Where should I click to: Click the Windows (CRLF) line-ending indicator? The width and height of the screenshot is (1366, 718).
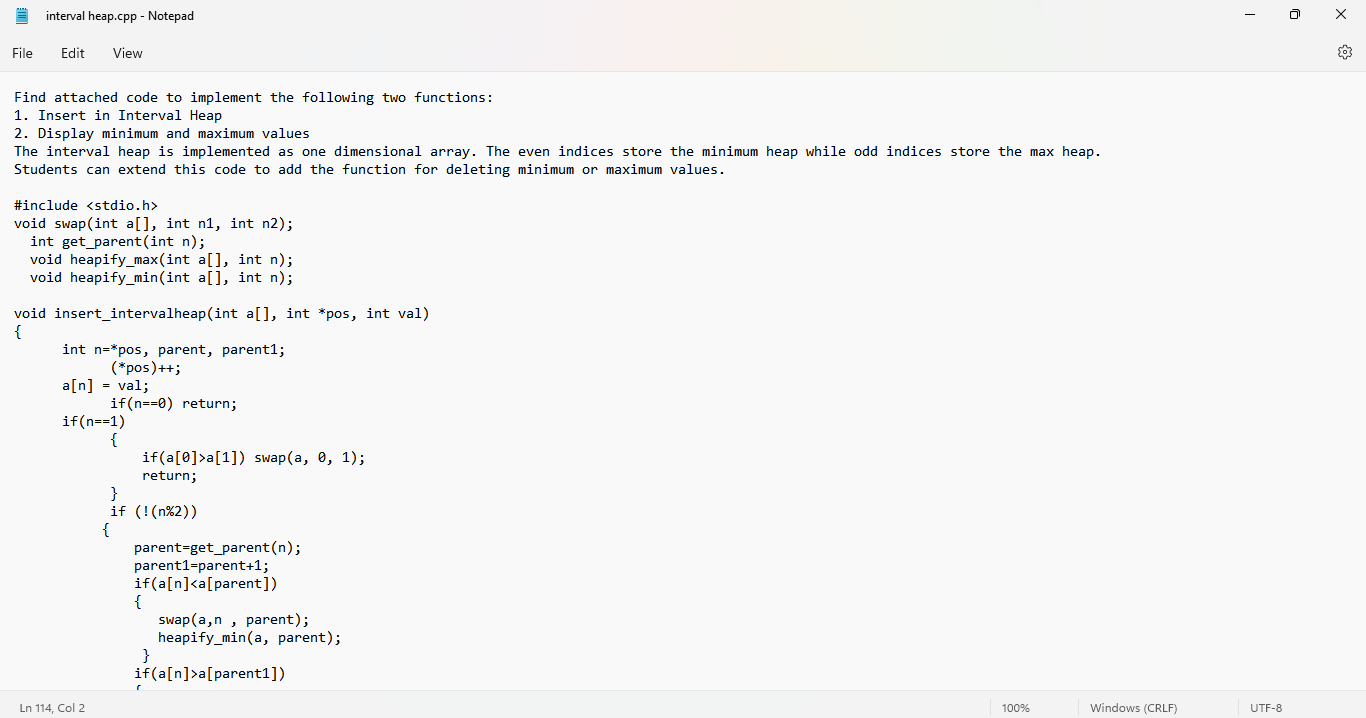pos(1133,707)
